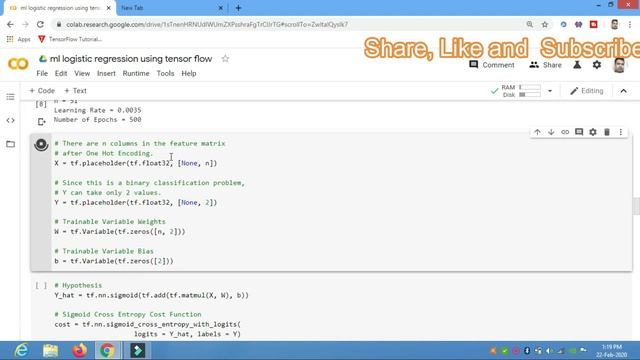Image resolution: width=640 pixels, height=360 pixels.
Task: Click the Disk usage bar
Action: pos(530,95)
